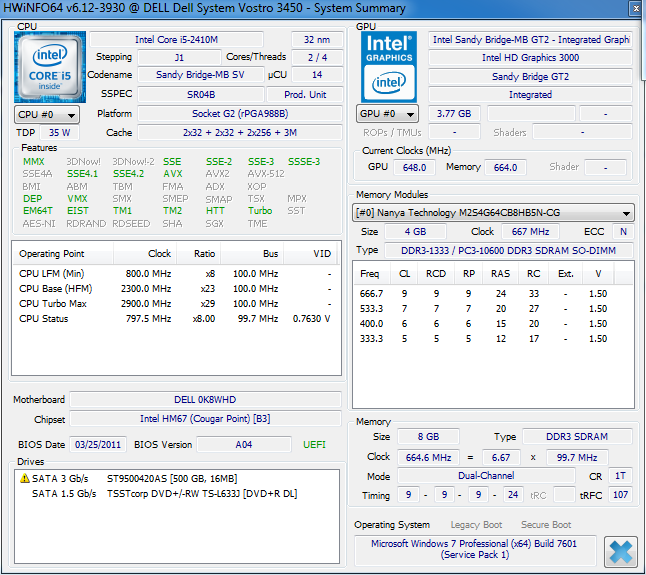Screen dimensions: 646x575
Task: Click the AES-NI feature flag
Action: [x=39, y=224]
